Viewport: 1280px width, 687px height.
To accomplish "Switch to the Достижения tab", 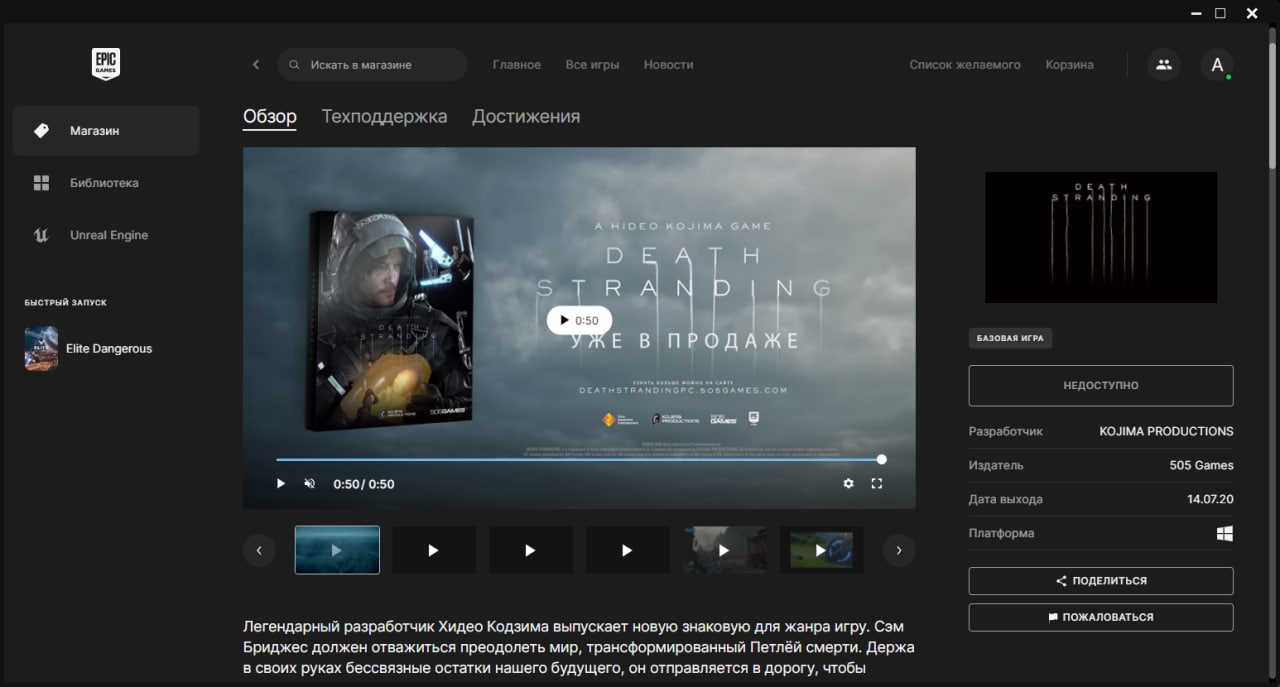I will [526, 117].
